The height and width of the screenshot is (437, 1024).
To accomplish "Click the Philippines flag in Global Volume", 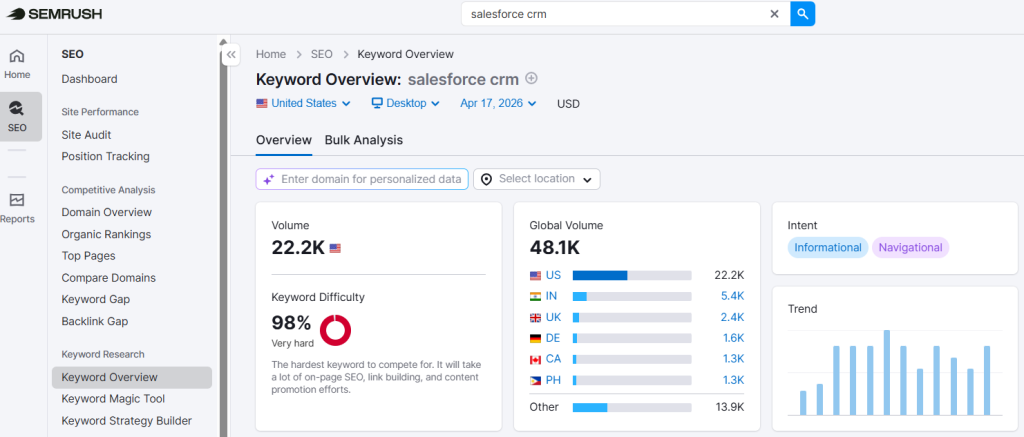I will click(536, 380).
